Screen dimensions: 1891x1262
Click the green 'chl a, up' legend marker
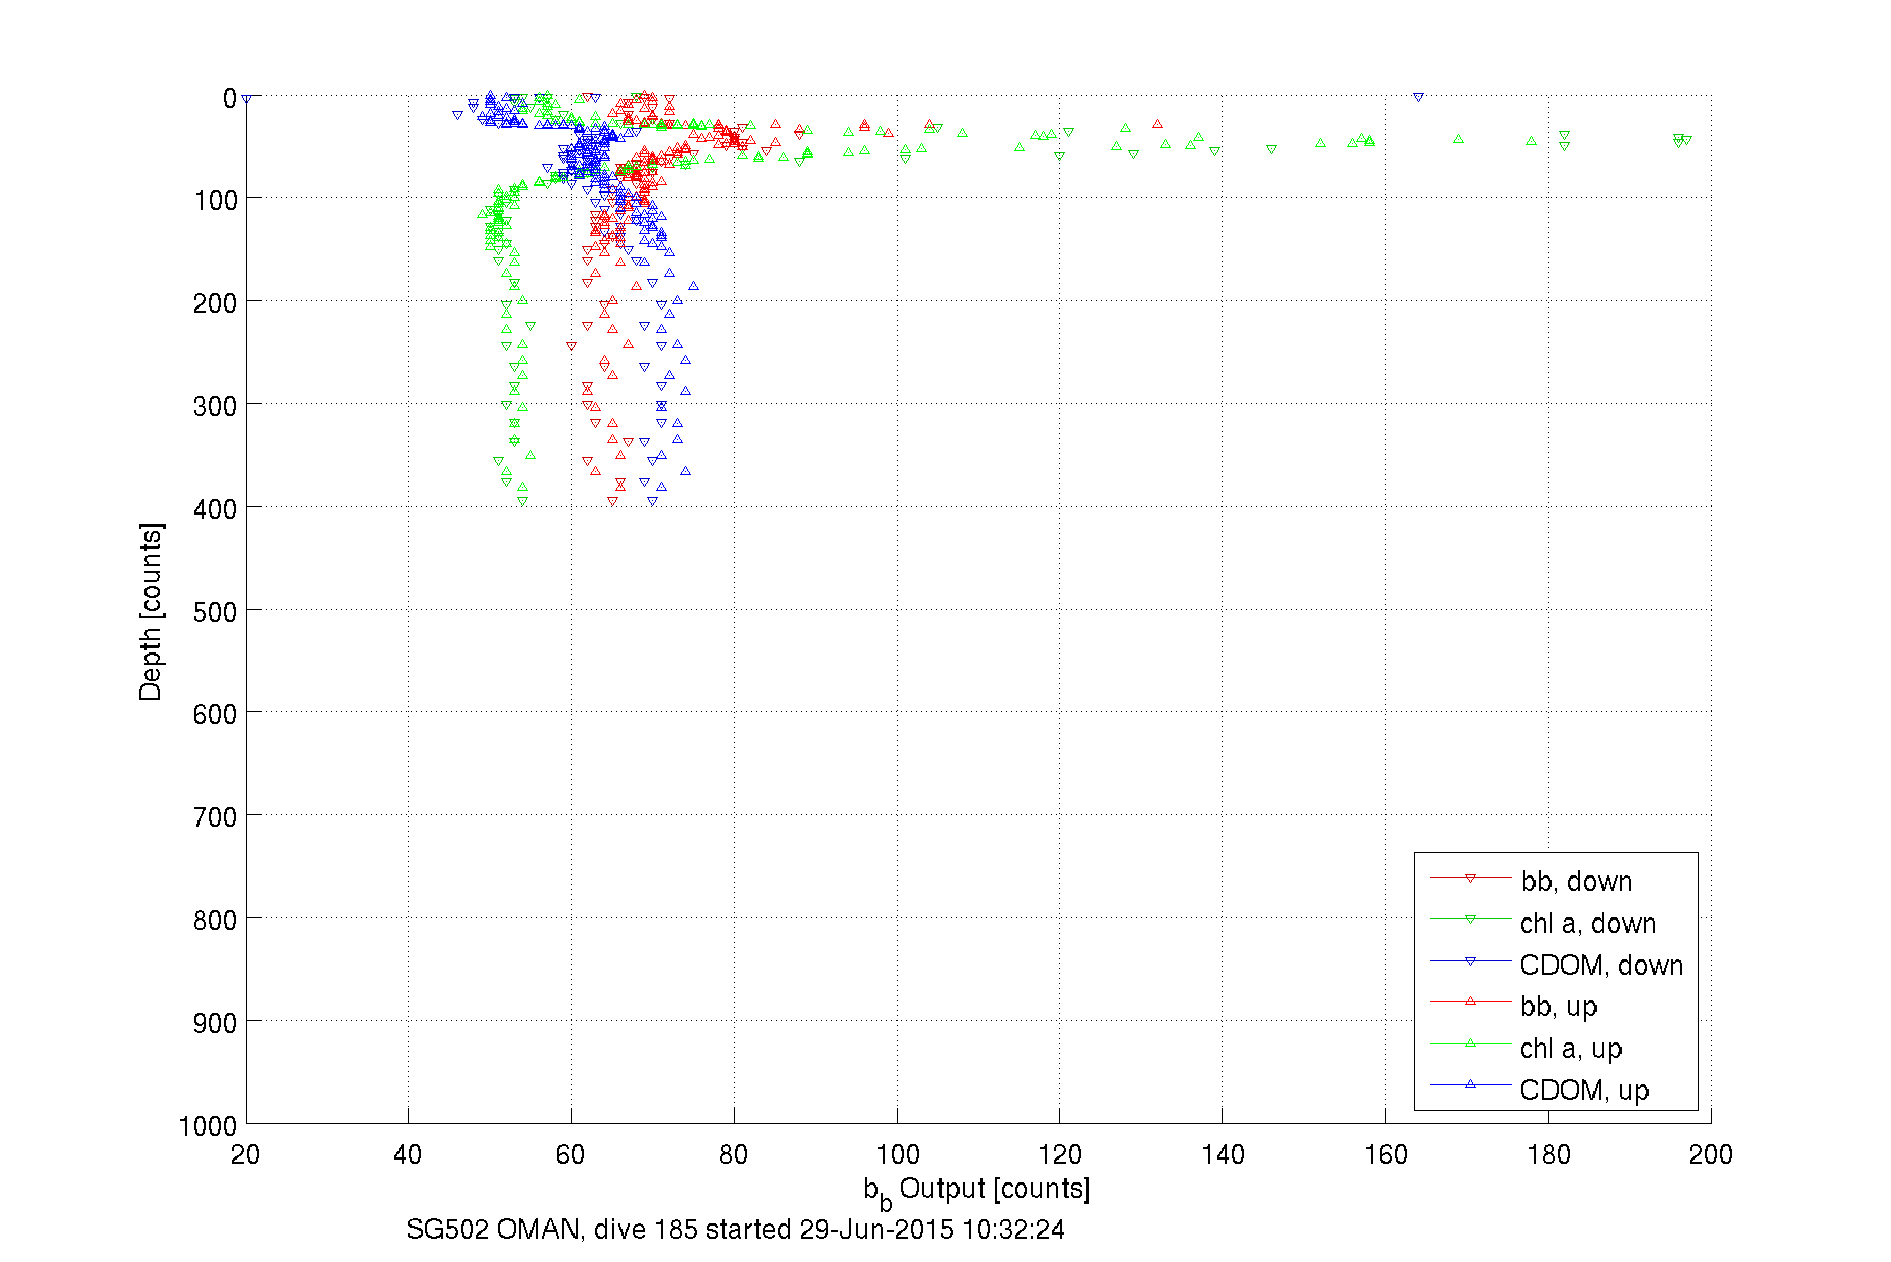click(1470, 1043)
